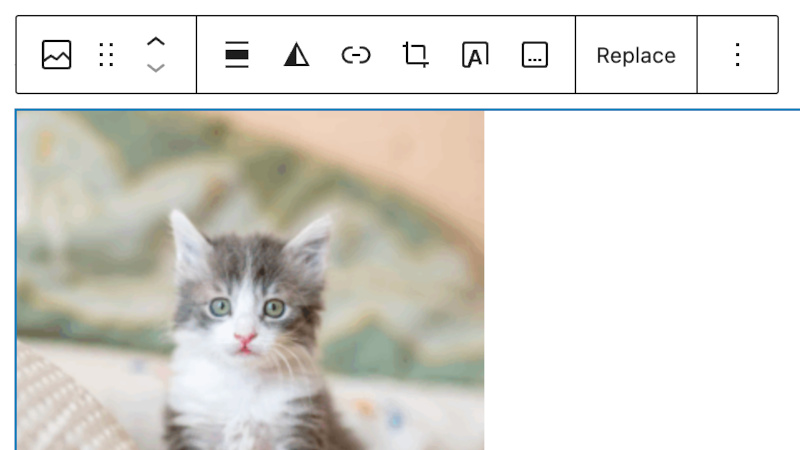
Task: Click the Replace button
Action: click(x=636, y=55)
